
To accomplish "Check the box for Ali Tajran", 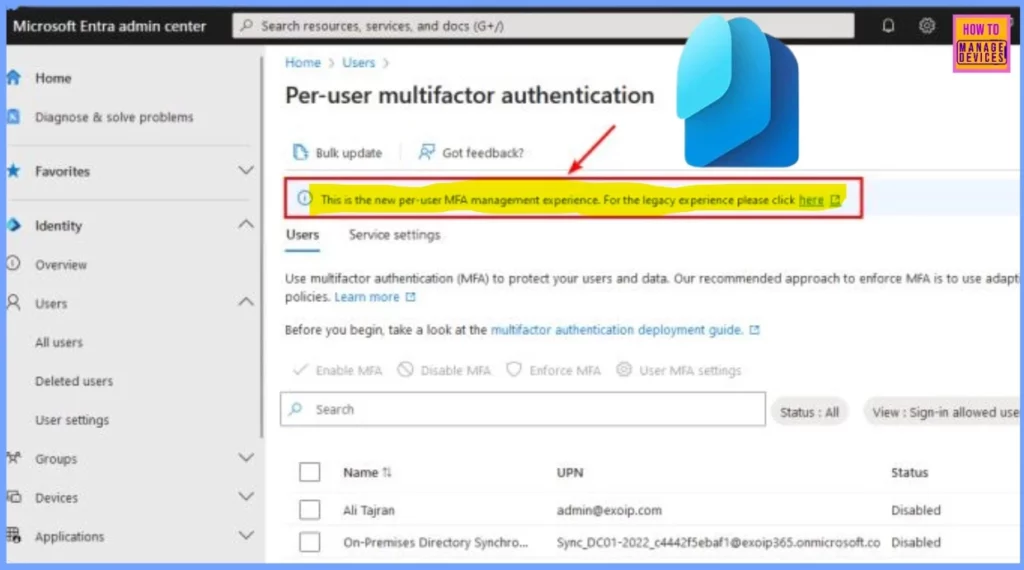I will (310, 510).
